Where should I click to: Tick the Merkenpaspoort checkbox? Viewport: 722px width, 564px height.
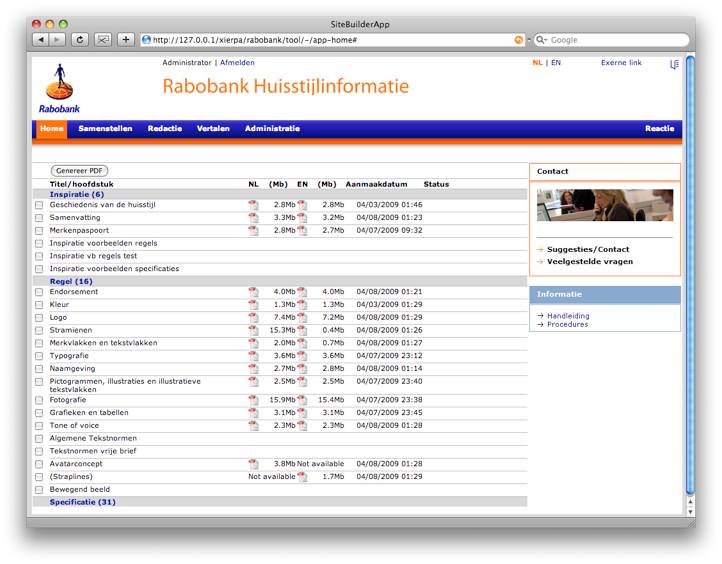tap(39, 231)
